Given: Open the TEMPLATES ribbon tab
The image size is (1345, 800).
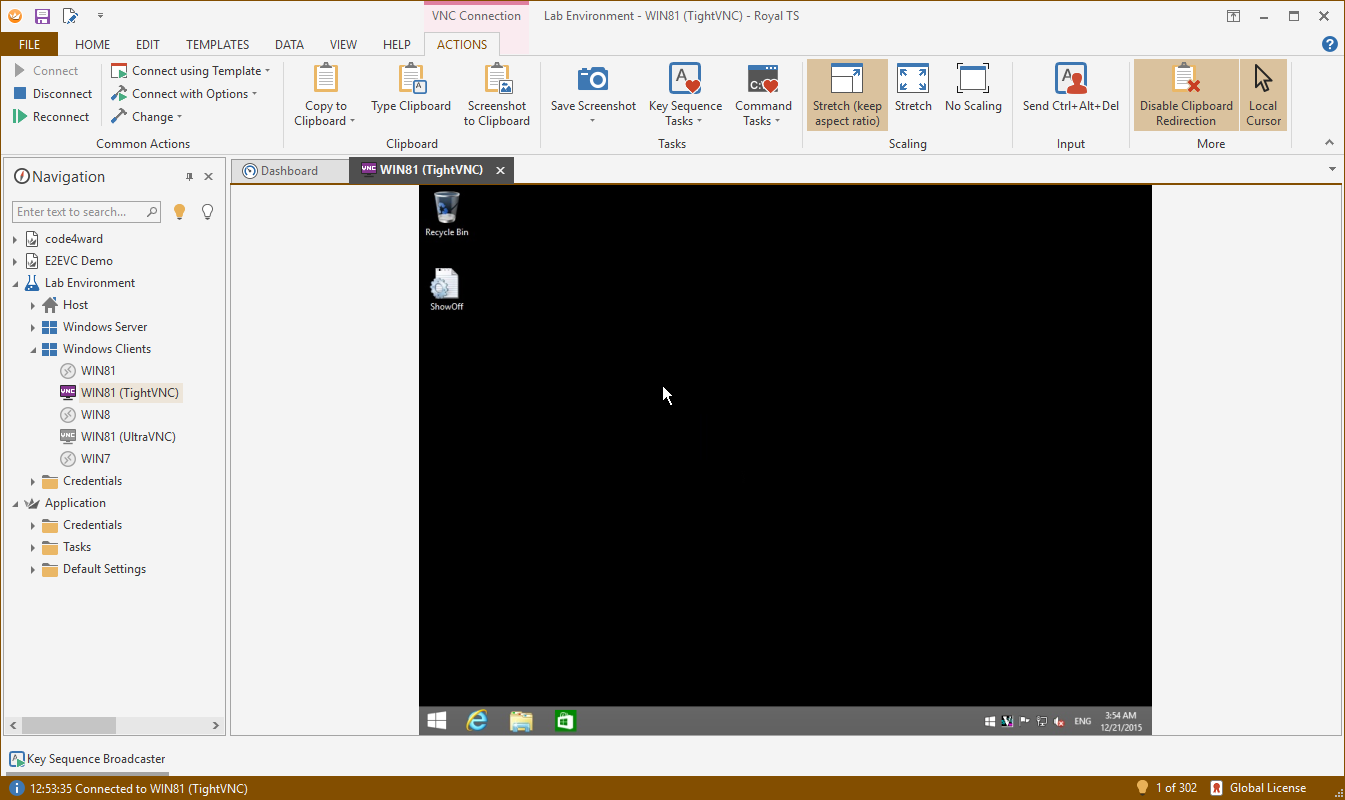Looking at the screenshot, I should (x=217, y=44).
